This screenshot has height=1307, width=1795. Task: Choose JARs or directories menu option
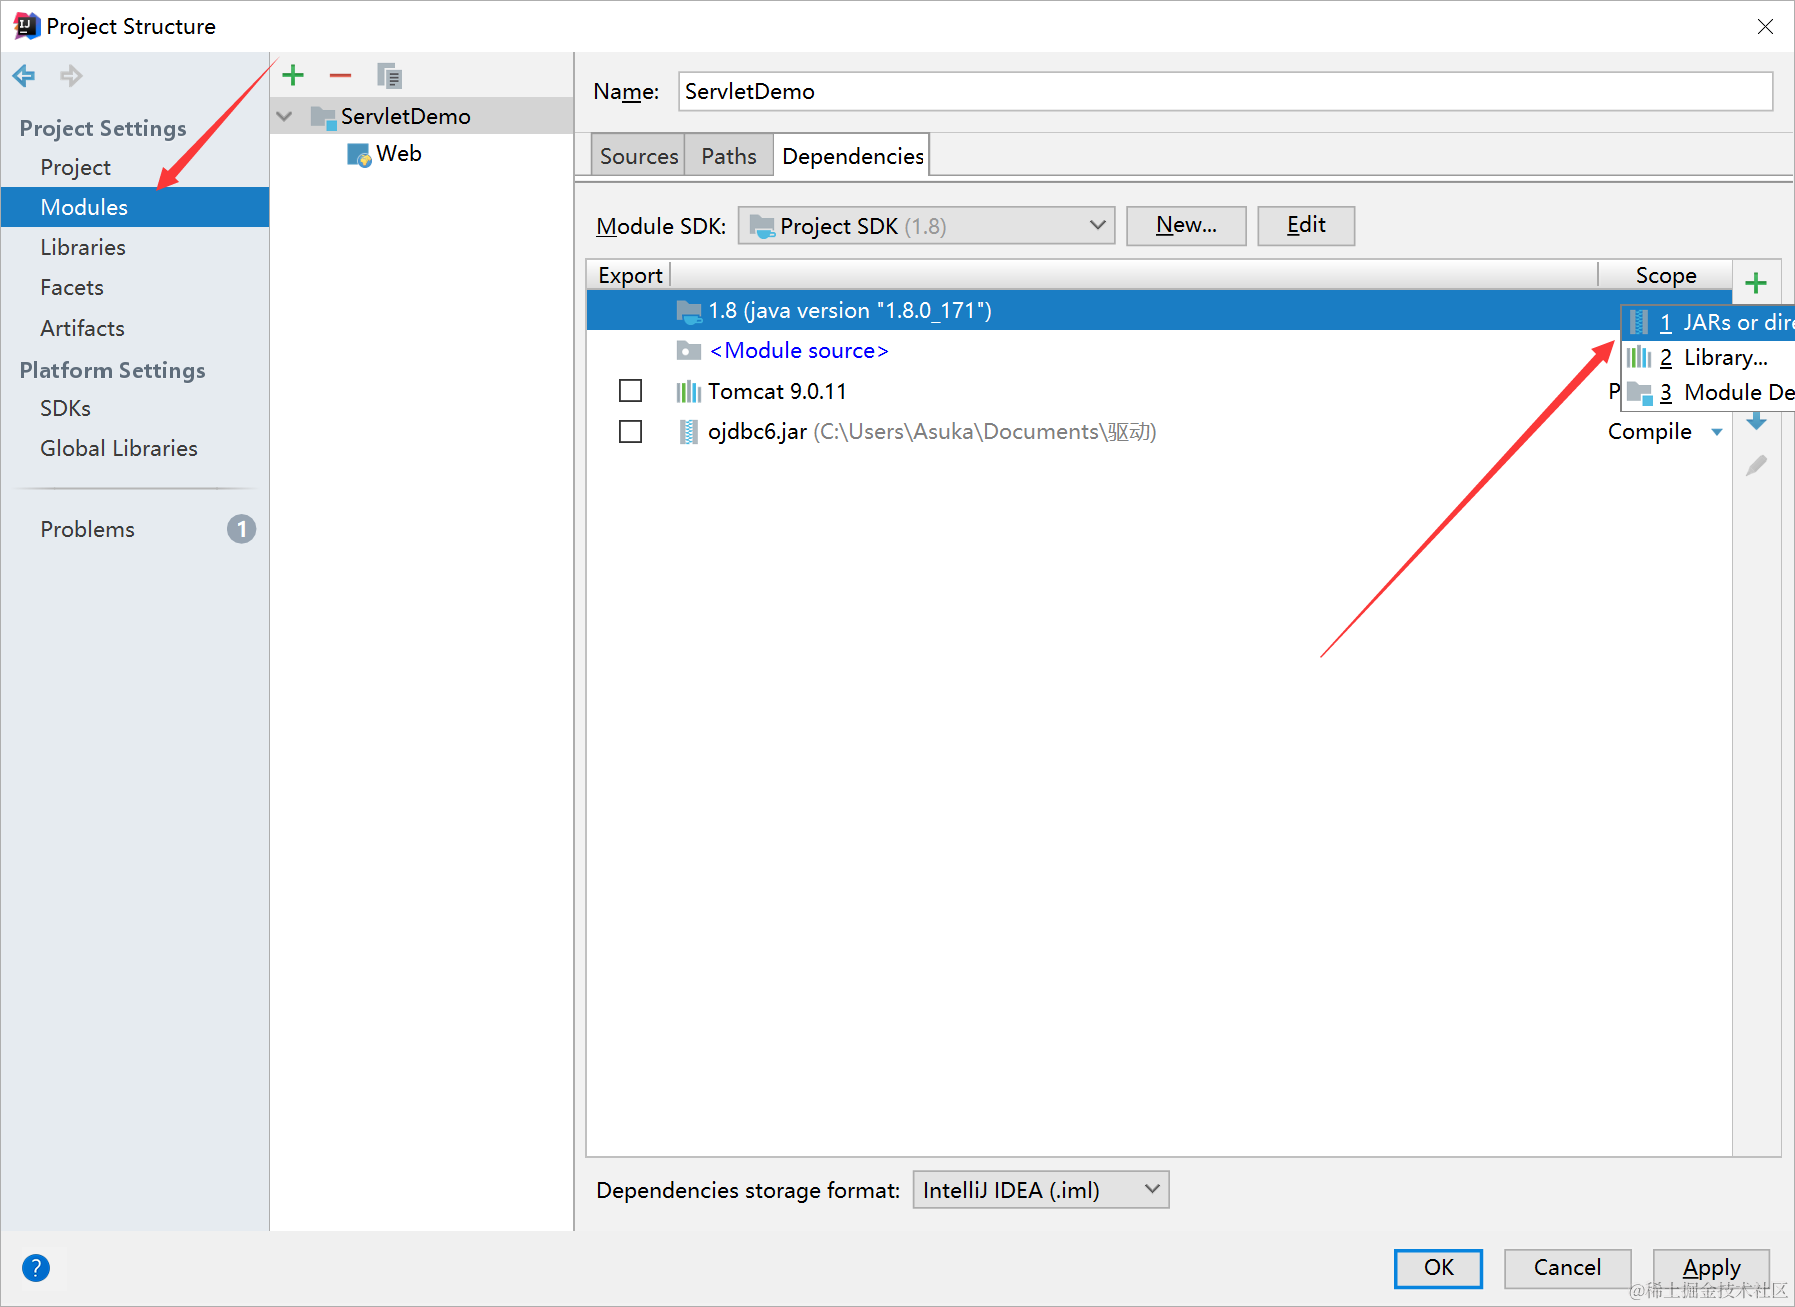[1708, 322]
